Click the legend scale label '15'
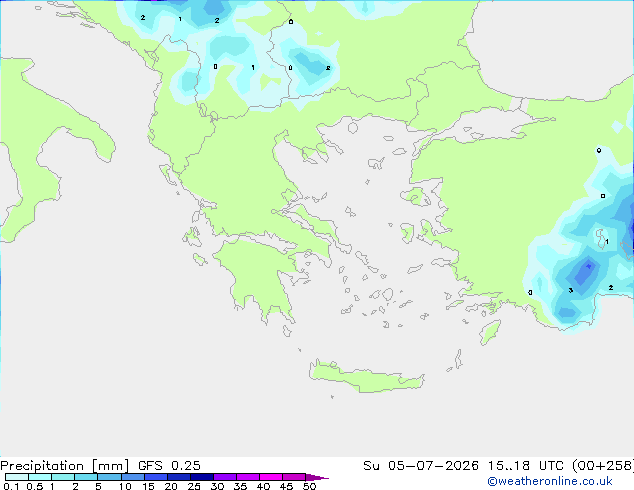The image size is (634, 490). 148,486
